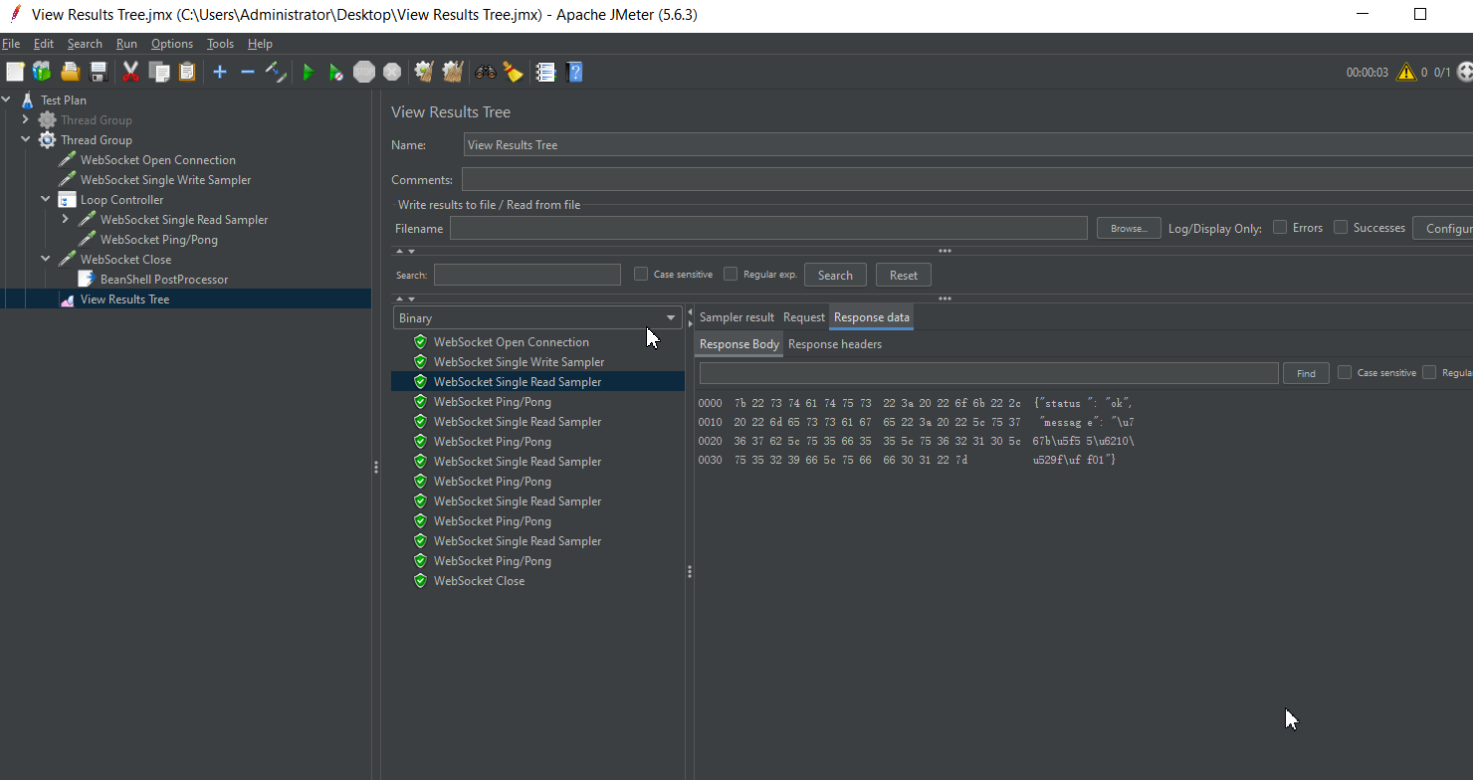Open the Edit menu
This screenshot has height=780, width=1473.
pyautogui.click(x=44, y=44)
